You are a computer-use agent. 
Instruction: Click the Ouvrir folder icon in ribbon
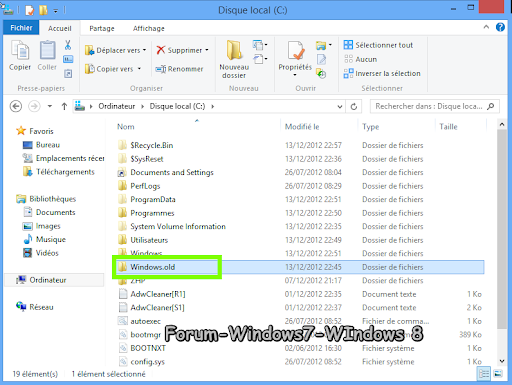click(321, 45)
